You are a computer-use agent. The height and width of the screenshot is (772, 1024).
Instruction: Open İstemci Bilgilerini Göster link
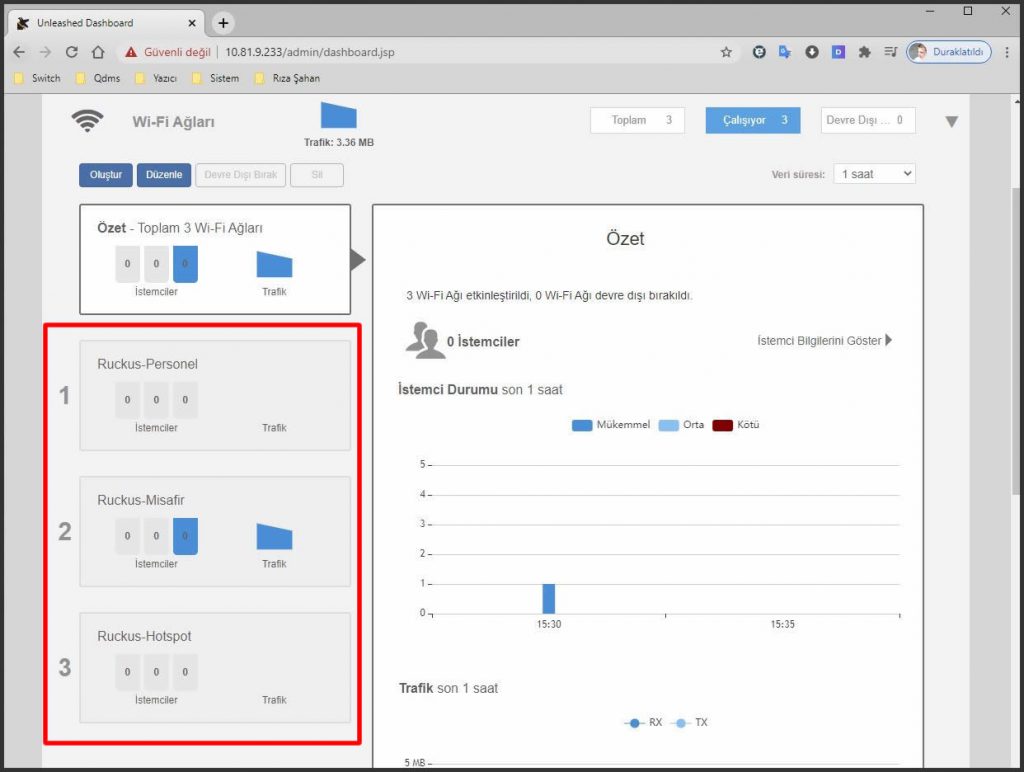(x=824, y=340)
